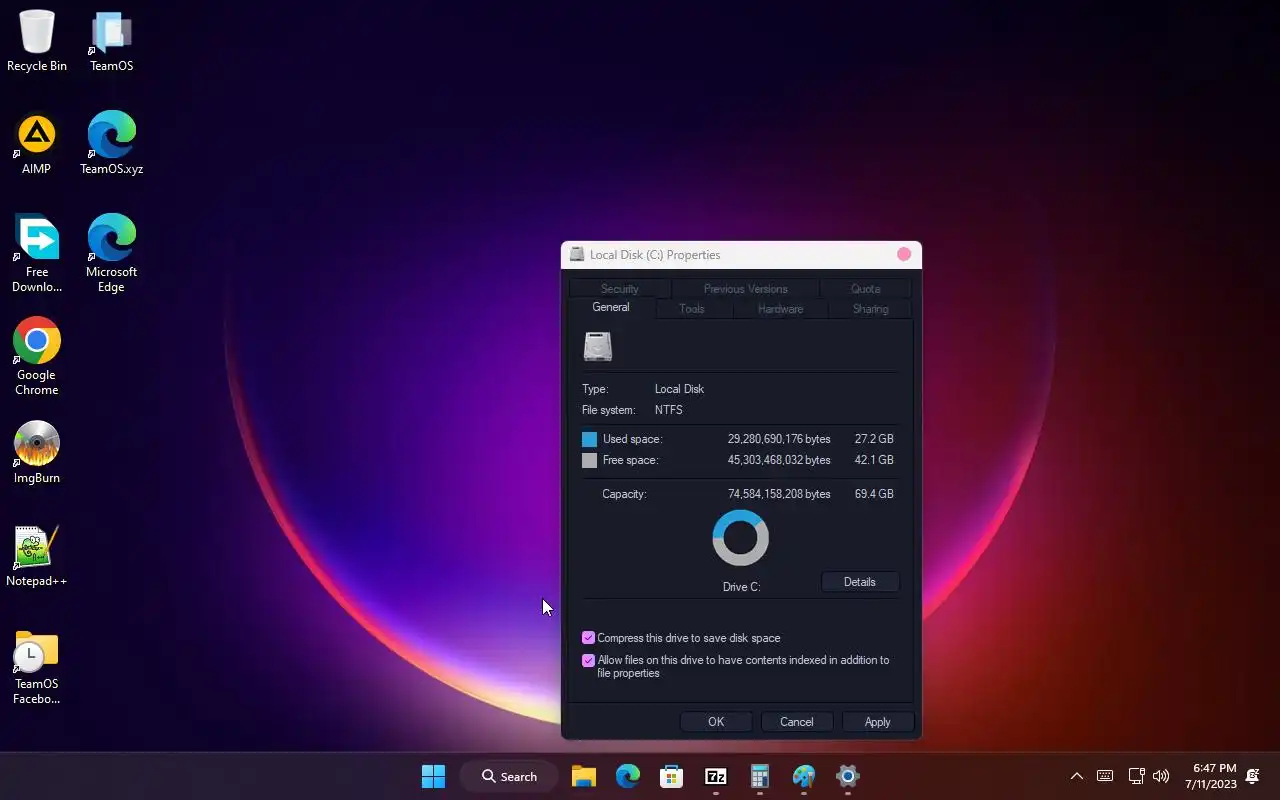Click the 29,280,690,176 bytes used value
This screenshot has width=1280, height=800.
click(x=779, y=439)
